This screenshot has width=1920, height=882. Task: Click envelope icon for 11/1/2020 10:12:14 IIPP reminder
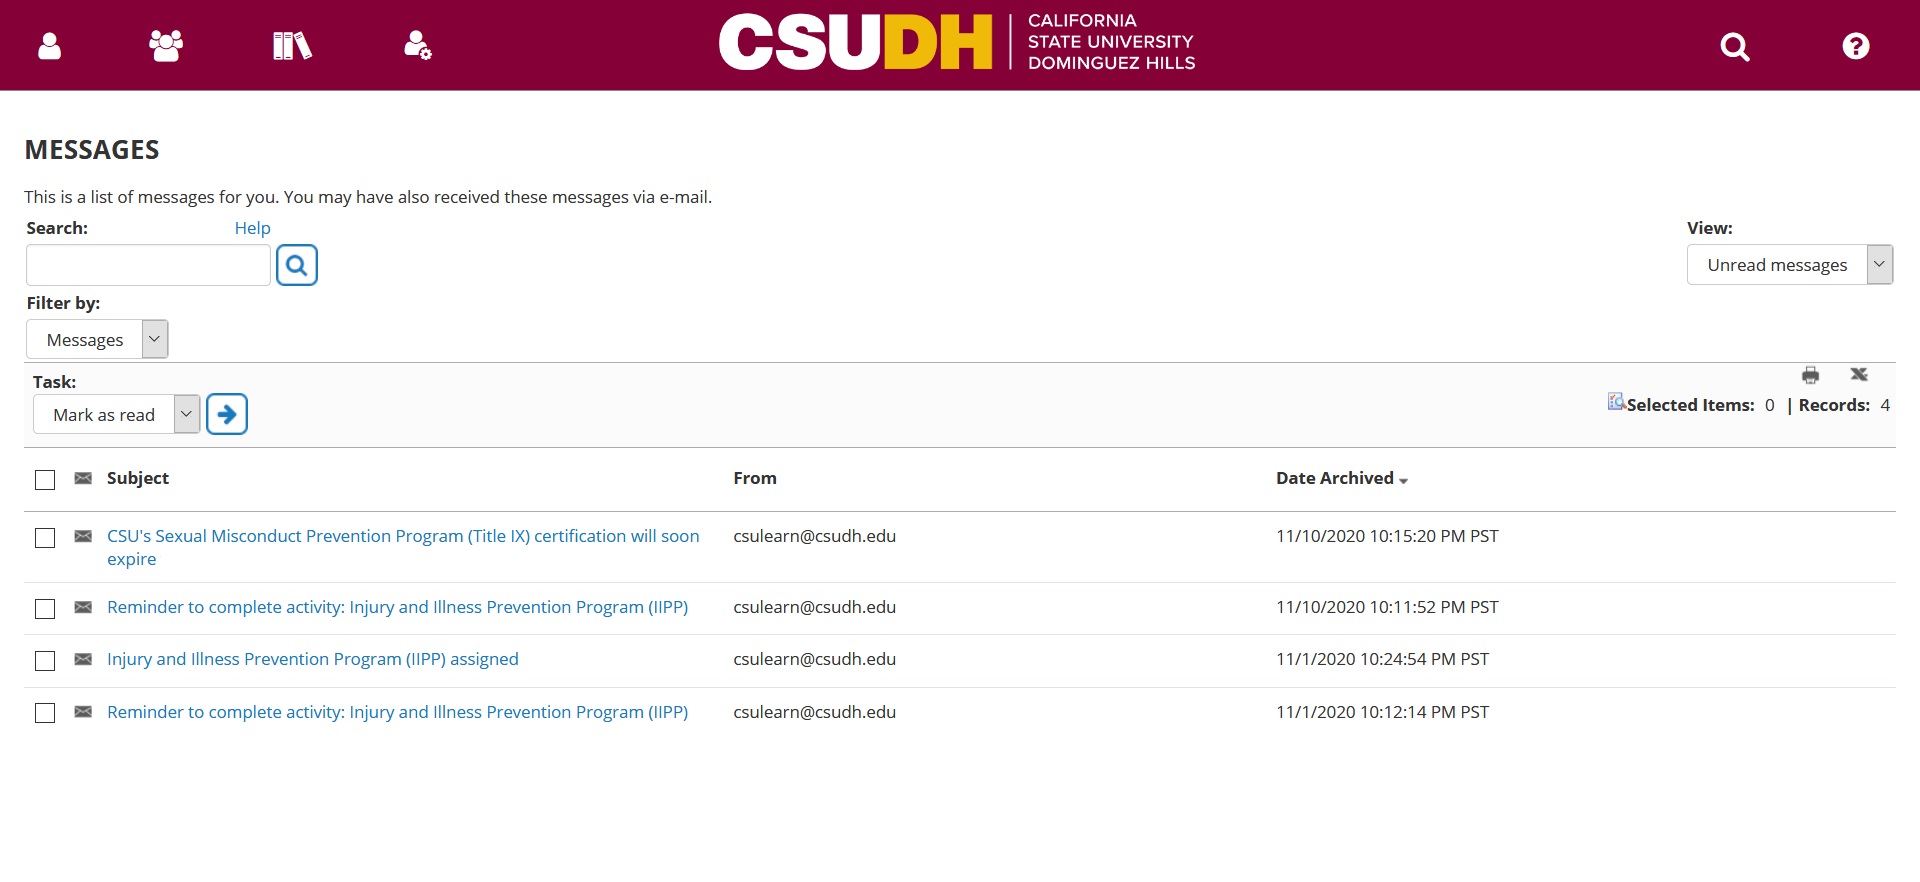coord(83,712)
